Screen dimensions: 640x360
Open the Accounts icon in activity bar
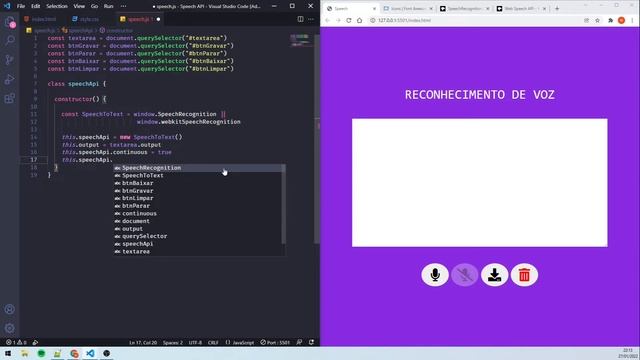(x=9, y=309)
